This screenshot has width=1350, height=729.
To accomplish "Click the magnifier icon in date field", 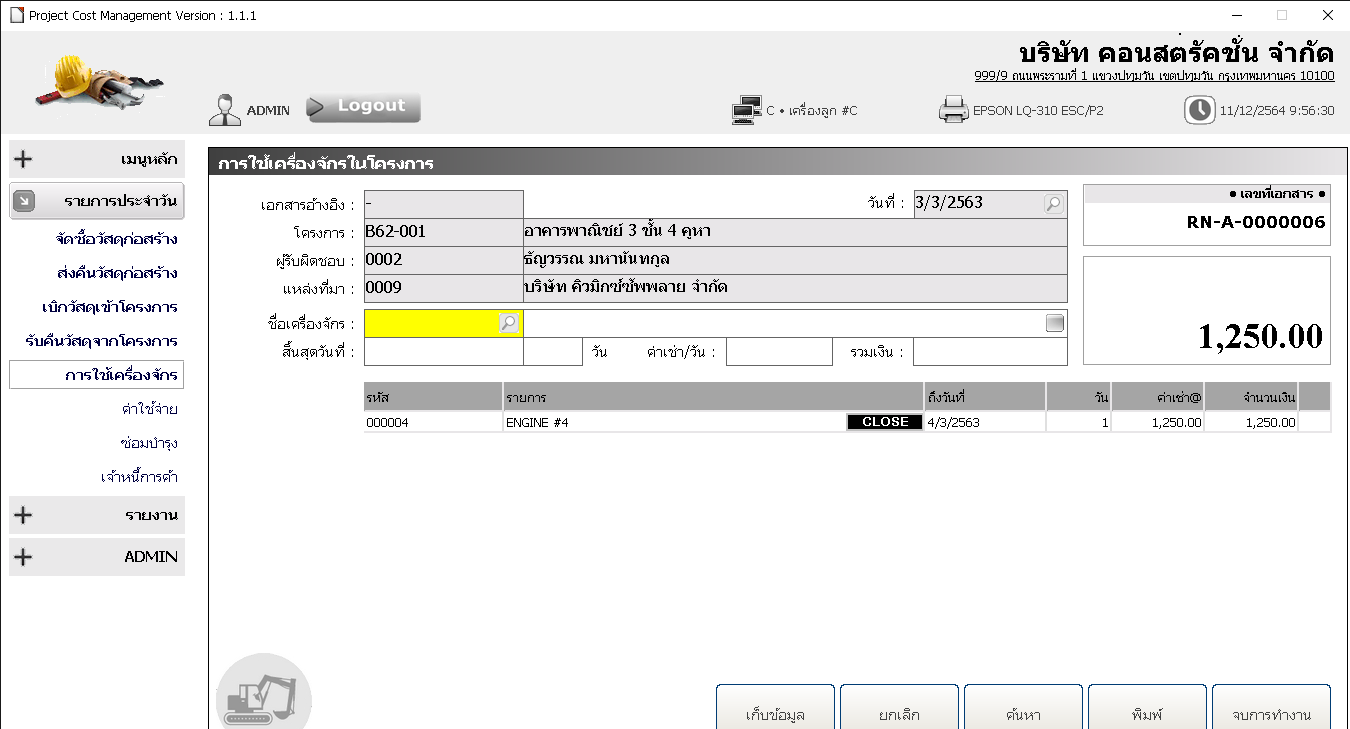I will point(1053,204).
